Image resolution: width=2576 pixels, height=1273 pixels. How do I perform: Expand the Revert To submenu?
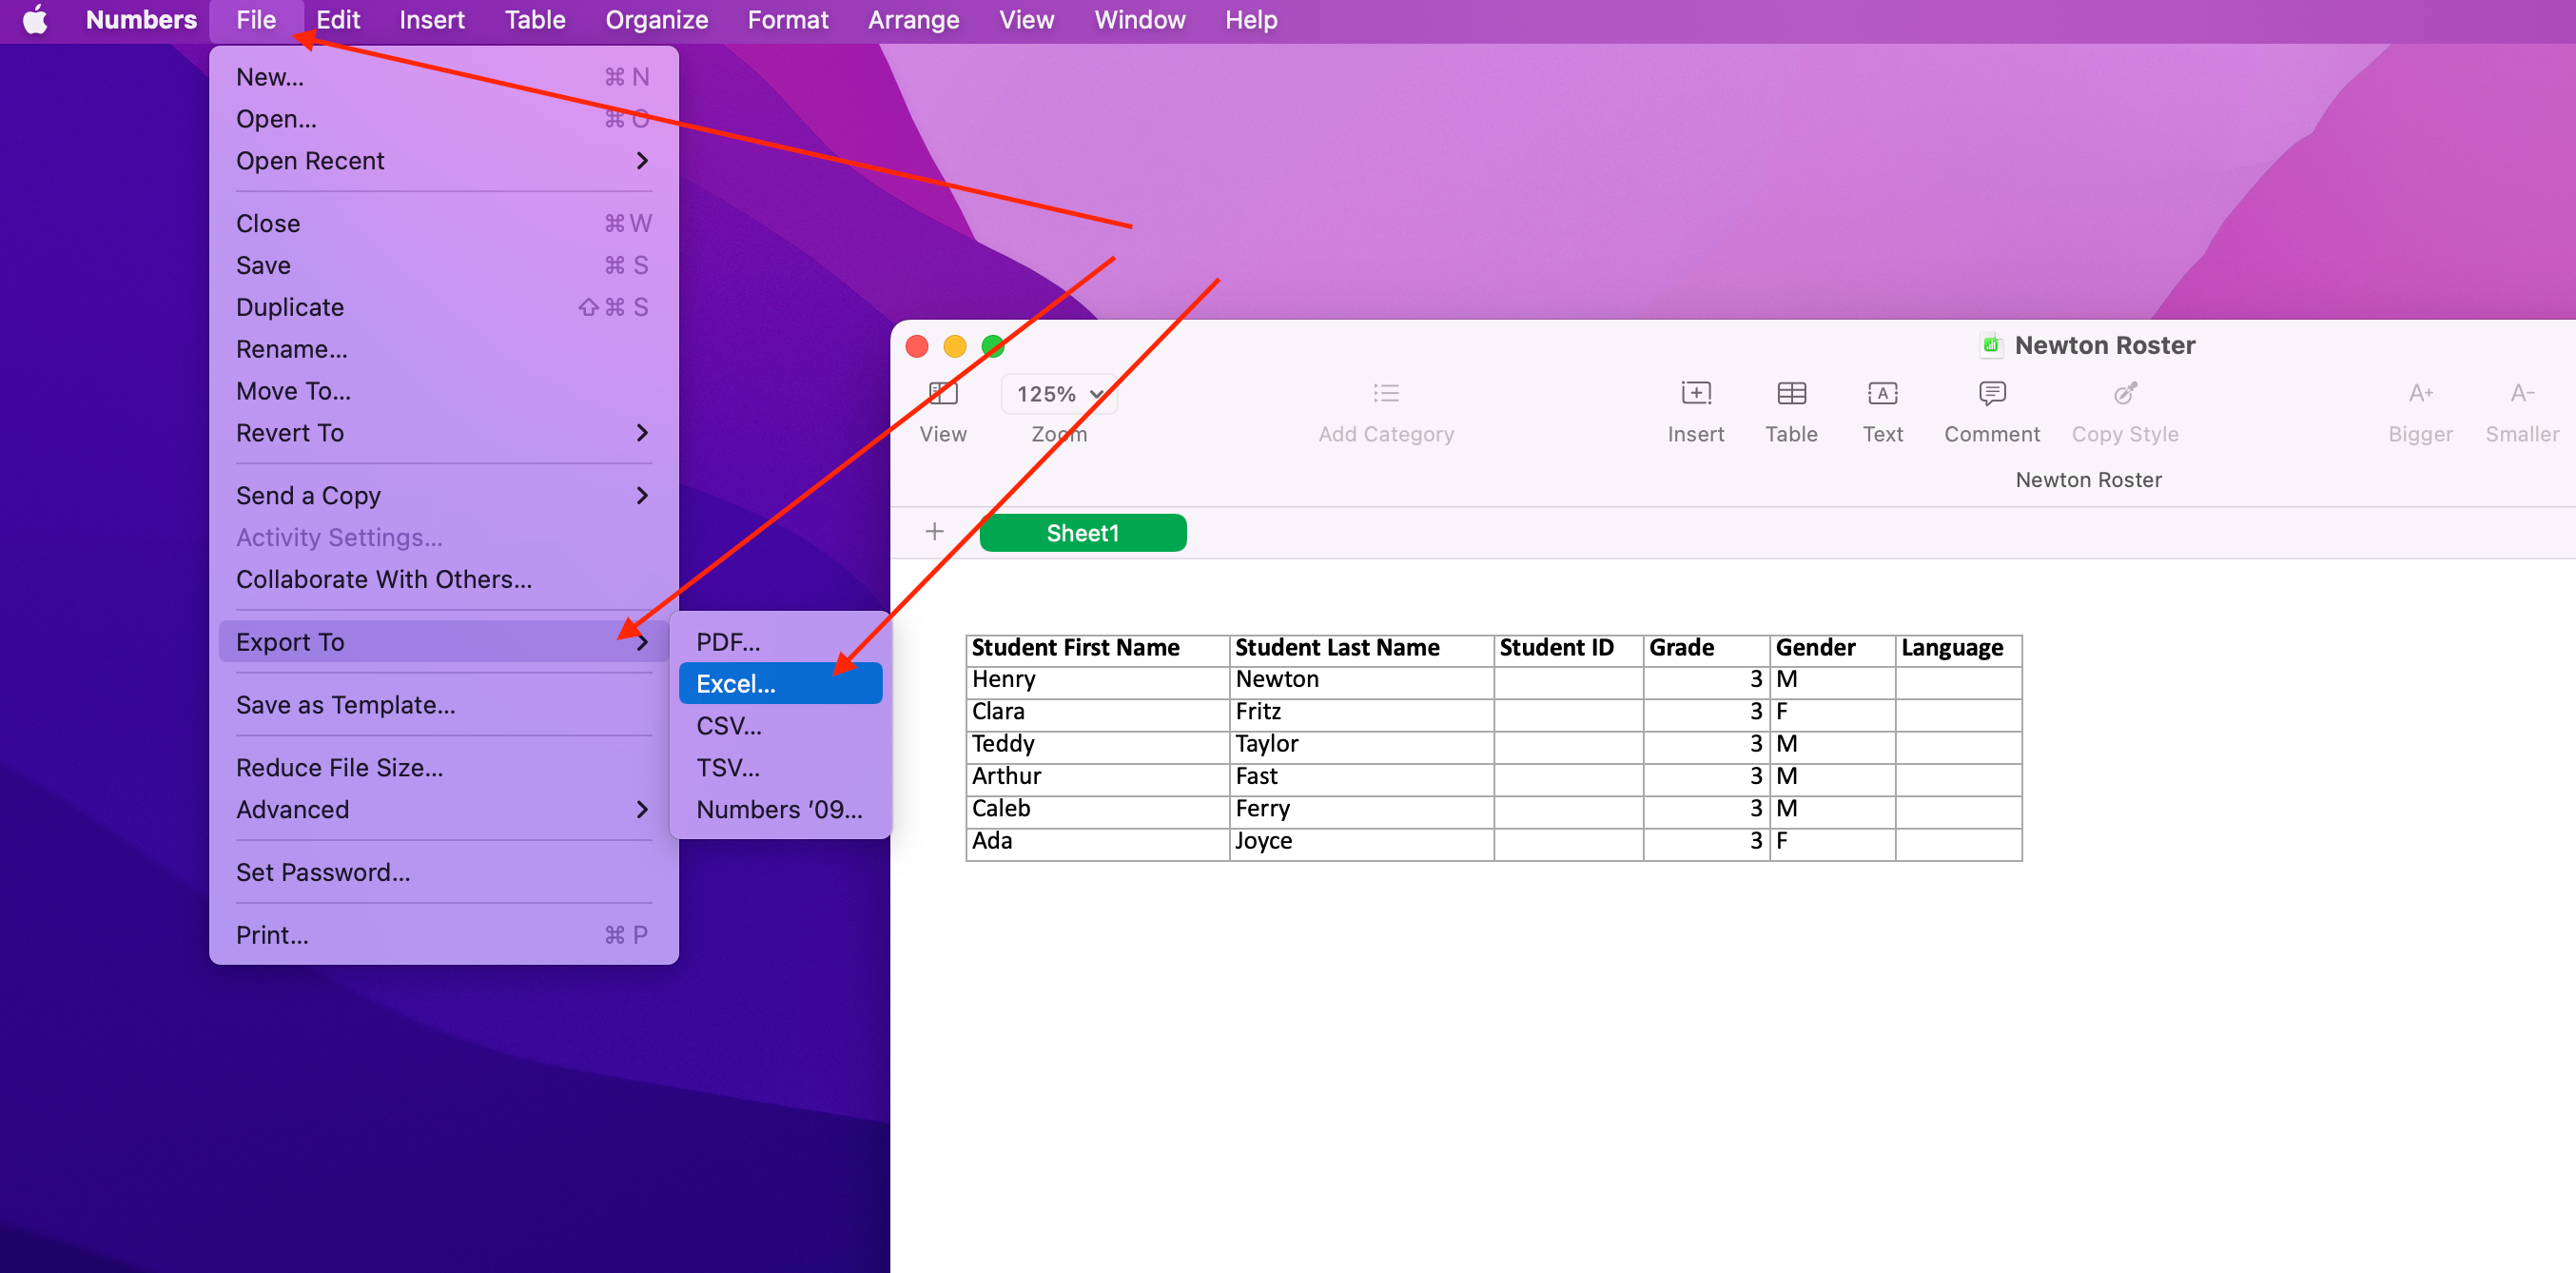pos(443,433)
